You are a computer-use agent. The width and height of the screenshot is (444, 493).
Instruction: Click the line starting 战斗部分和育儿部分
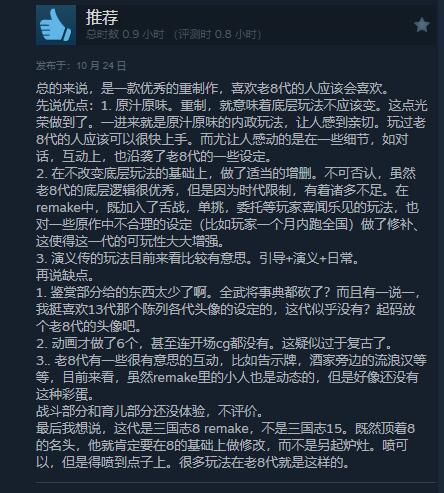tap(150, 411)
